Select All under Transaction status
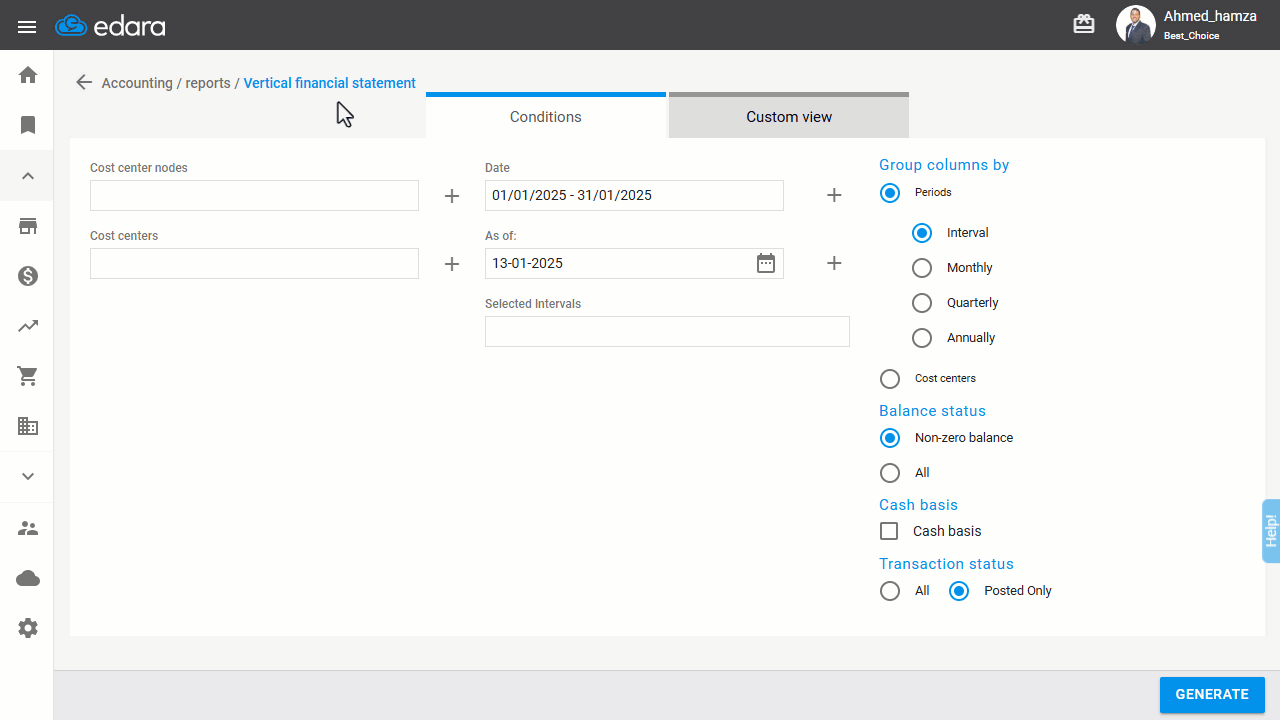 890,591
